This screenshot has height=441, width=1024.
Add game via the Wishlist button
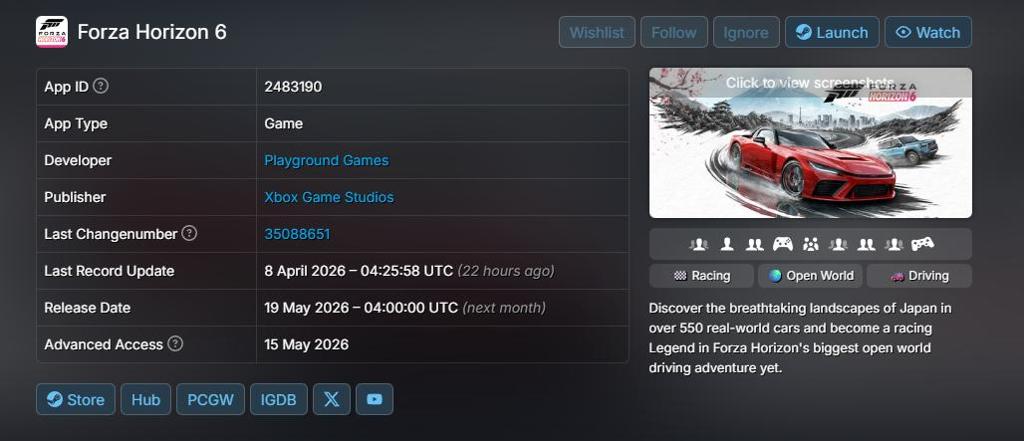click(x=597, y=32)
